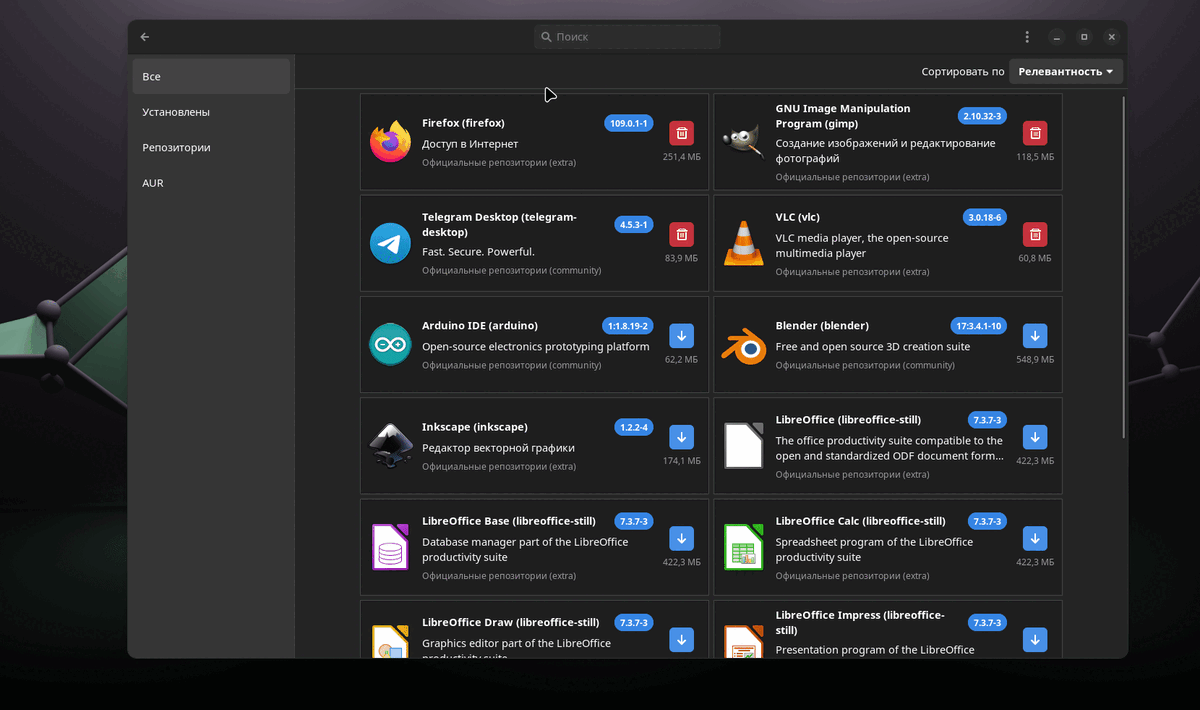Screen dimensions: 1200x710
Task: Click Inkscape size 174,1 МБ
Action: [x=681, y=461]
